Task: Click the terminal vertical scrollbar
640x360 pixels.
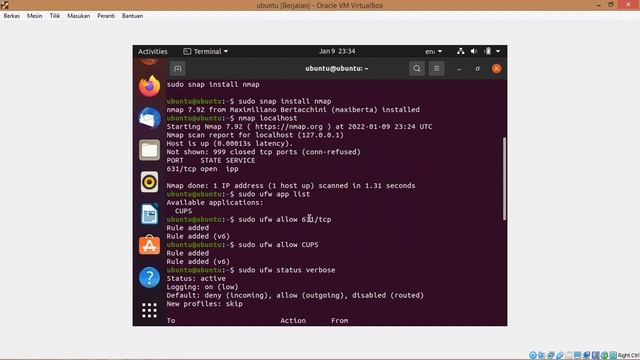Action: (504, 179)
